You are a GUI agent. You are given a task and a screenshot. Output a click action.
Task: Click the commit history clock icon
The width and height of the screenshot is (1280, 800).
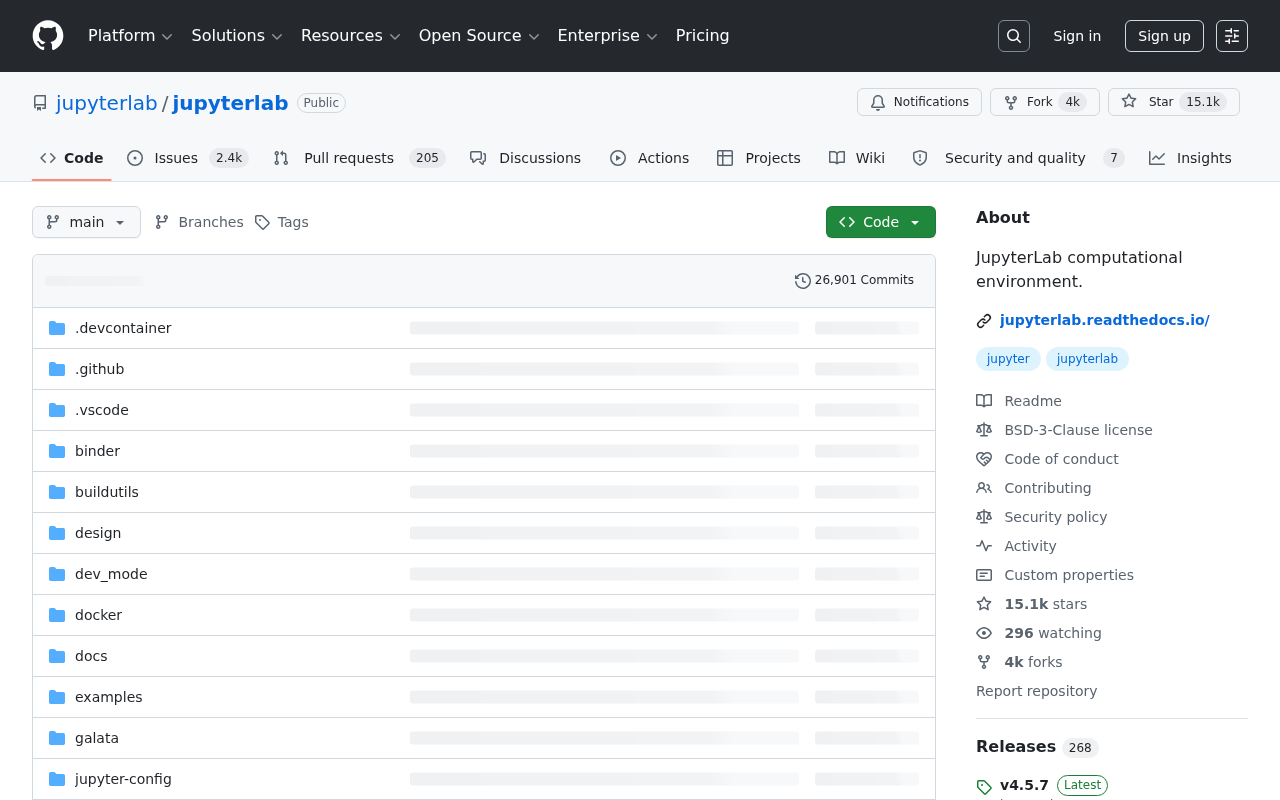click(803, 281)
